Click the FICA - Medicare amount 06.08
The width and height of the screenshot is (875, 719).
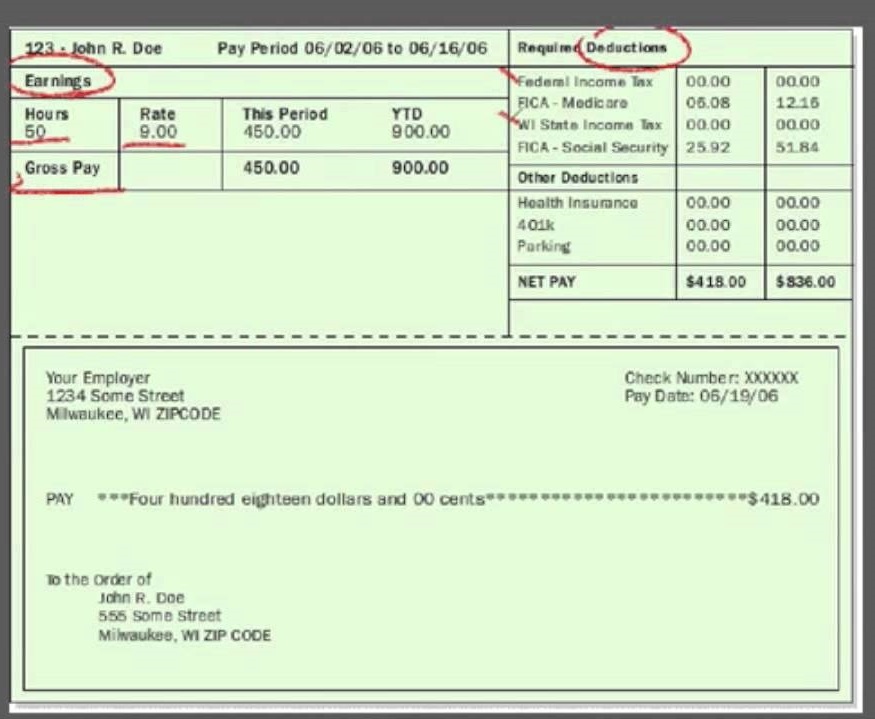click(x=708, y=103)
